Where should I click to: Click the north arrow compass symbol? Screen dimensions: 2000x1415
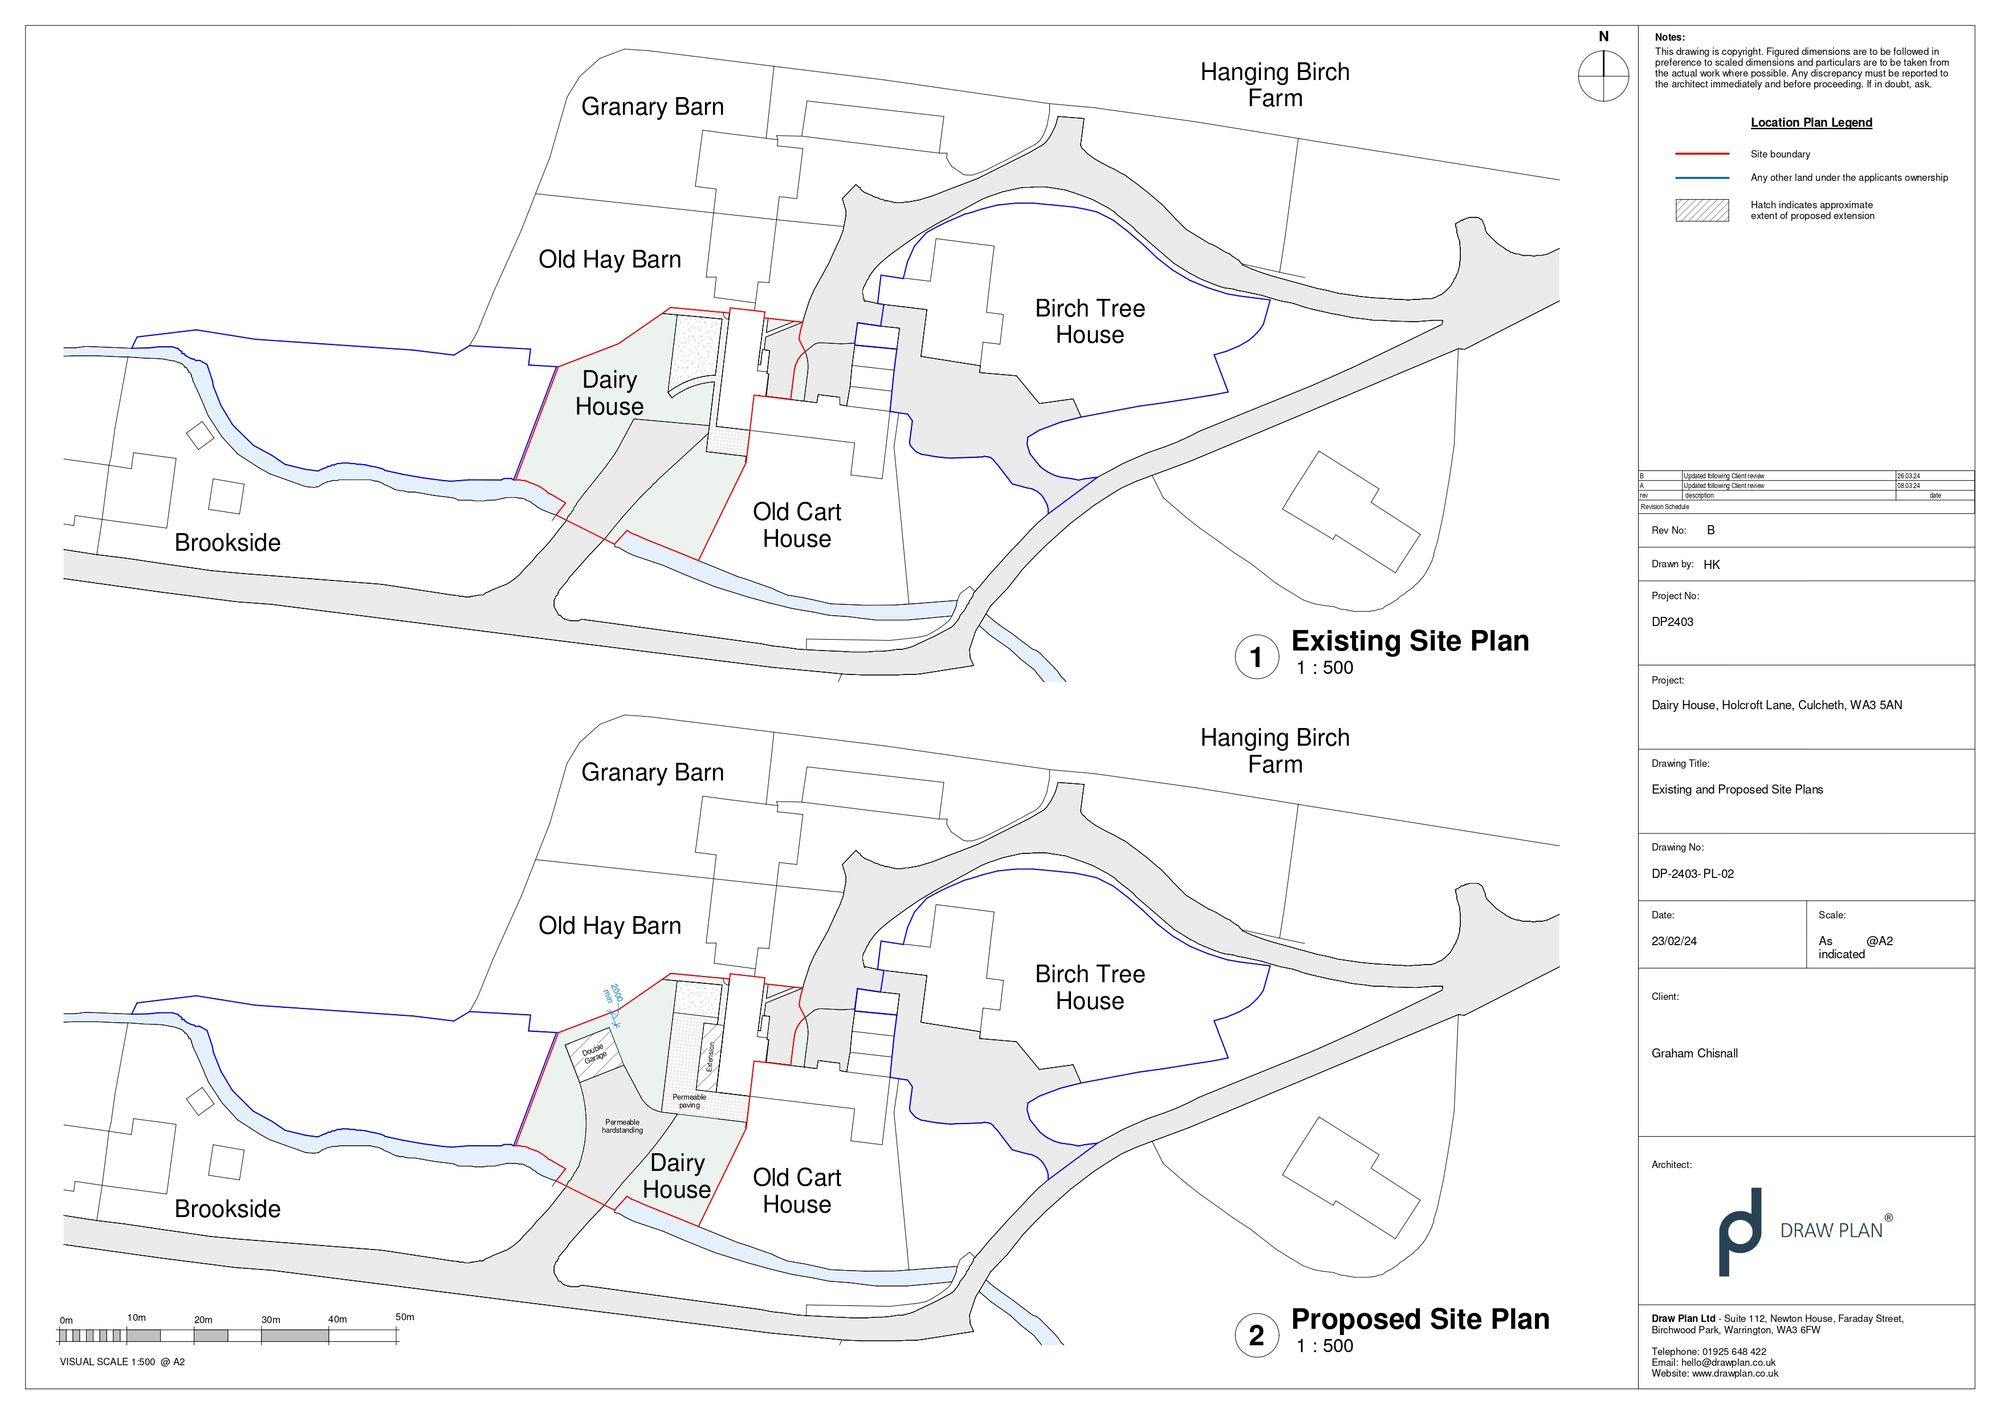[1603, 75]
